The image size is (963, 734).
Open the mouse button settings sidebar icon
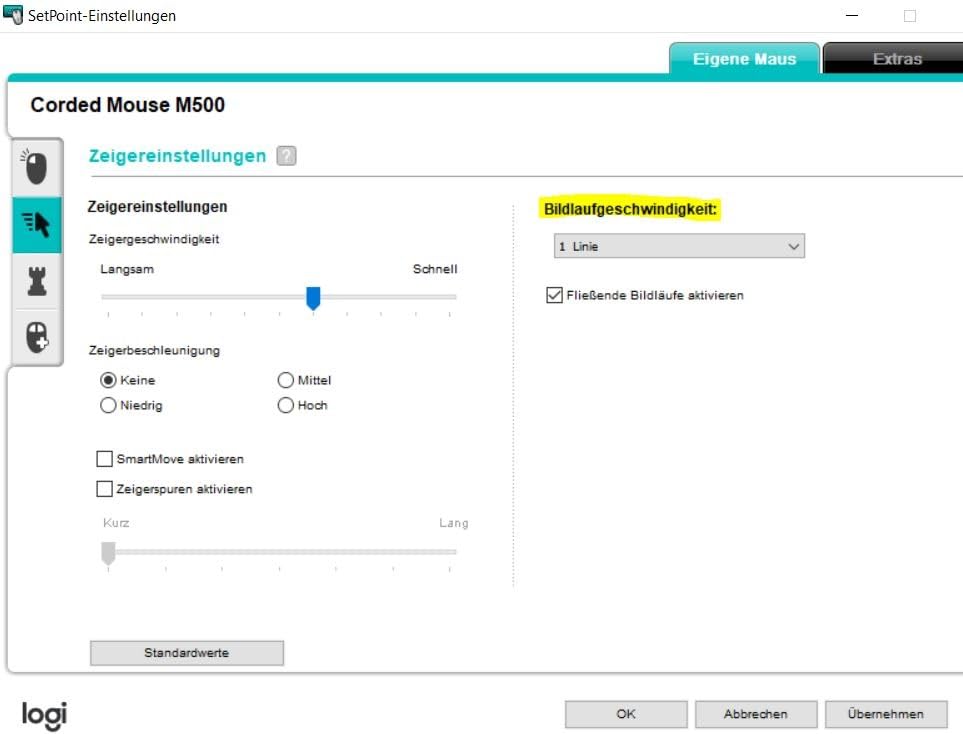[36, 167]
